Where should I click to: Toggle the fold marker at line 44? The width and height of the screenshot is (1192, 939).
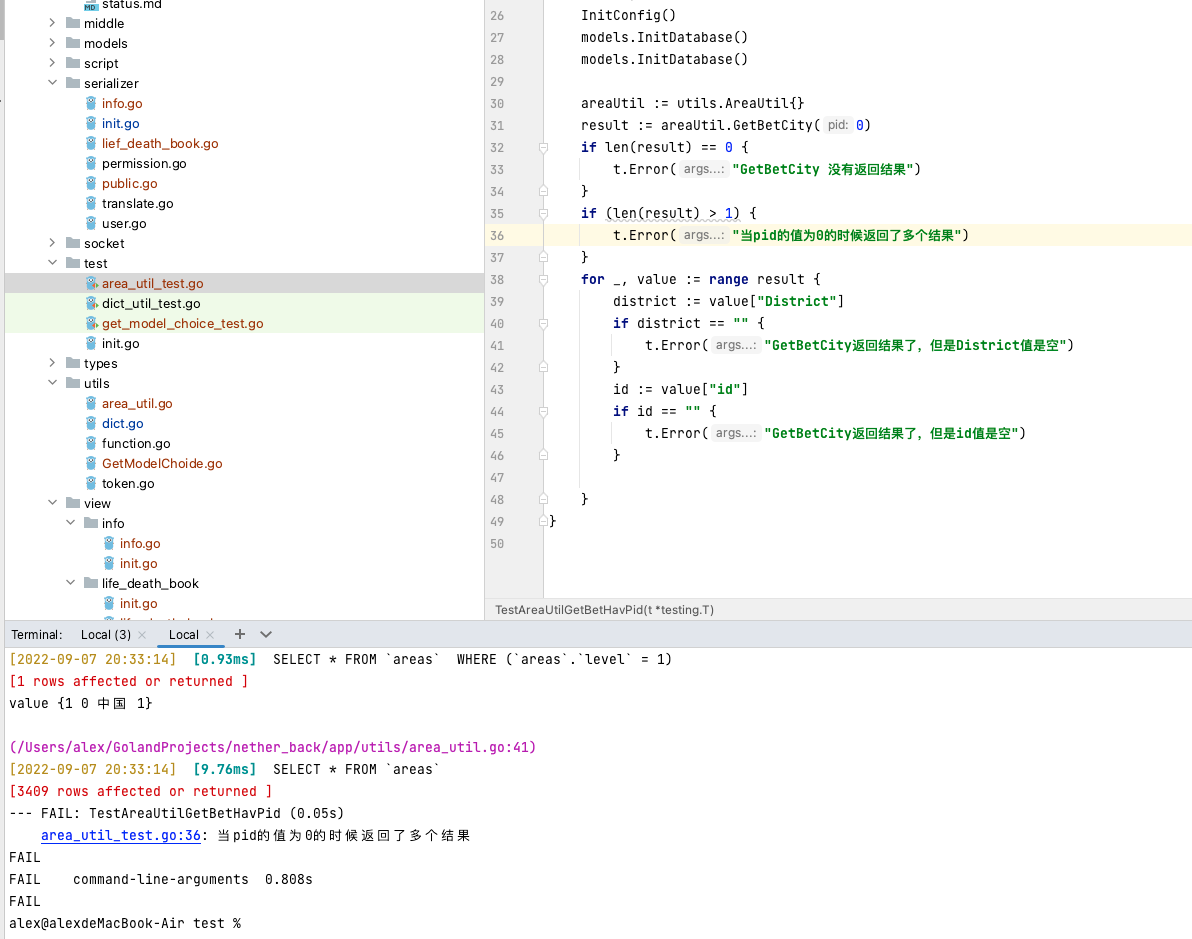pos(543,411)
